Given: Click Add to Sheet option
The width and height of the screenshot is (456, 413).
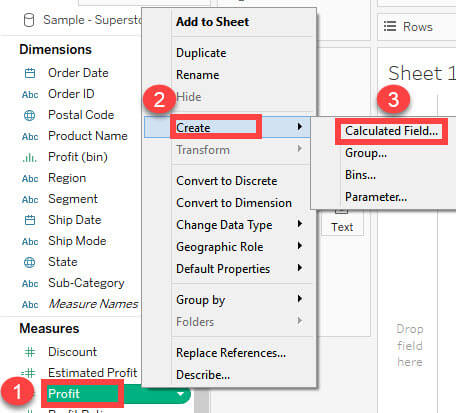Looking at the screenshot, I should click(x=212, y=22).
